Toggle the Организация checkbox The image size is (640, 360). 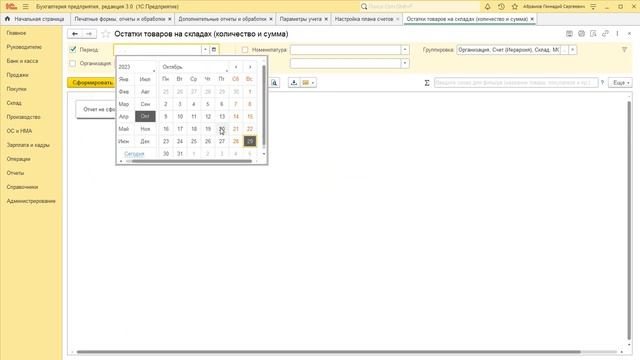click(73, 63)
